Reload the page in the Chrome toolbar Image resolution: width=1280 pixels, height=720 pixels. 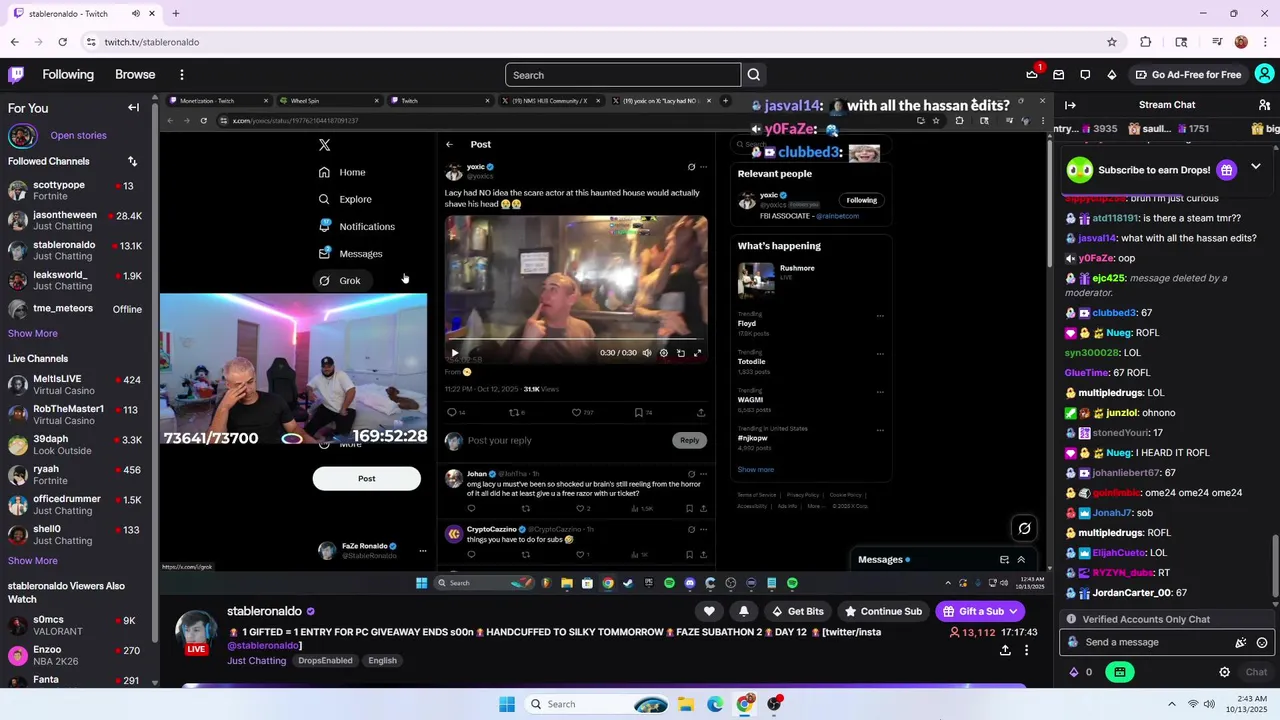[62, 42]
